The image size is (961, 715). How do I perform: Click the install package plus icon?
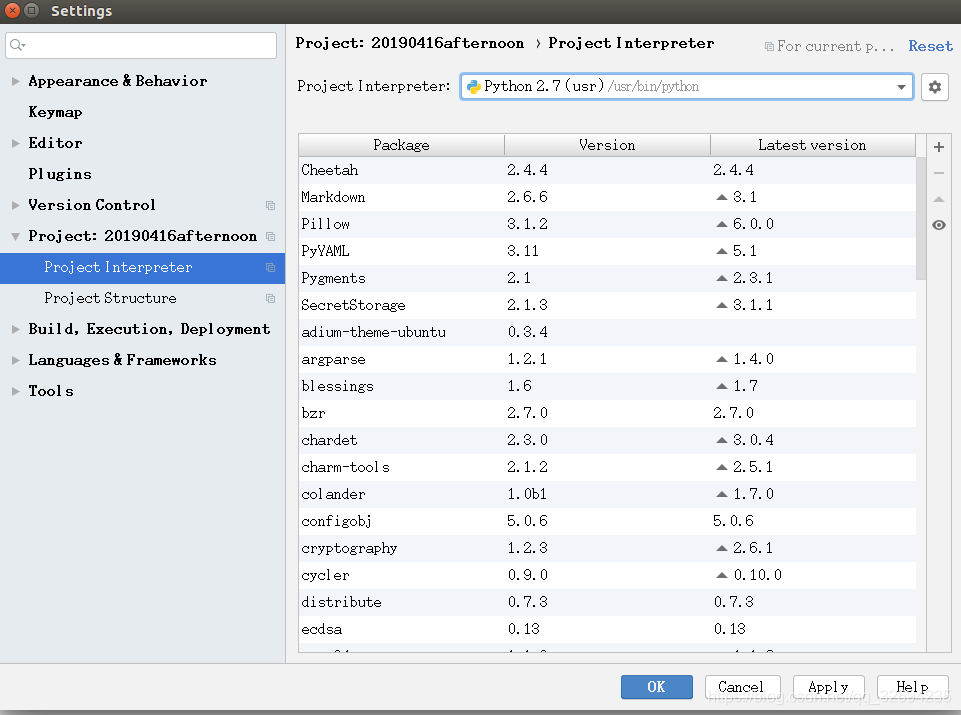coord(938,147)
